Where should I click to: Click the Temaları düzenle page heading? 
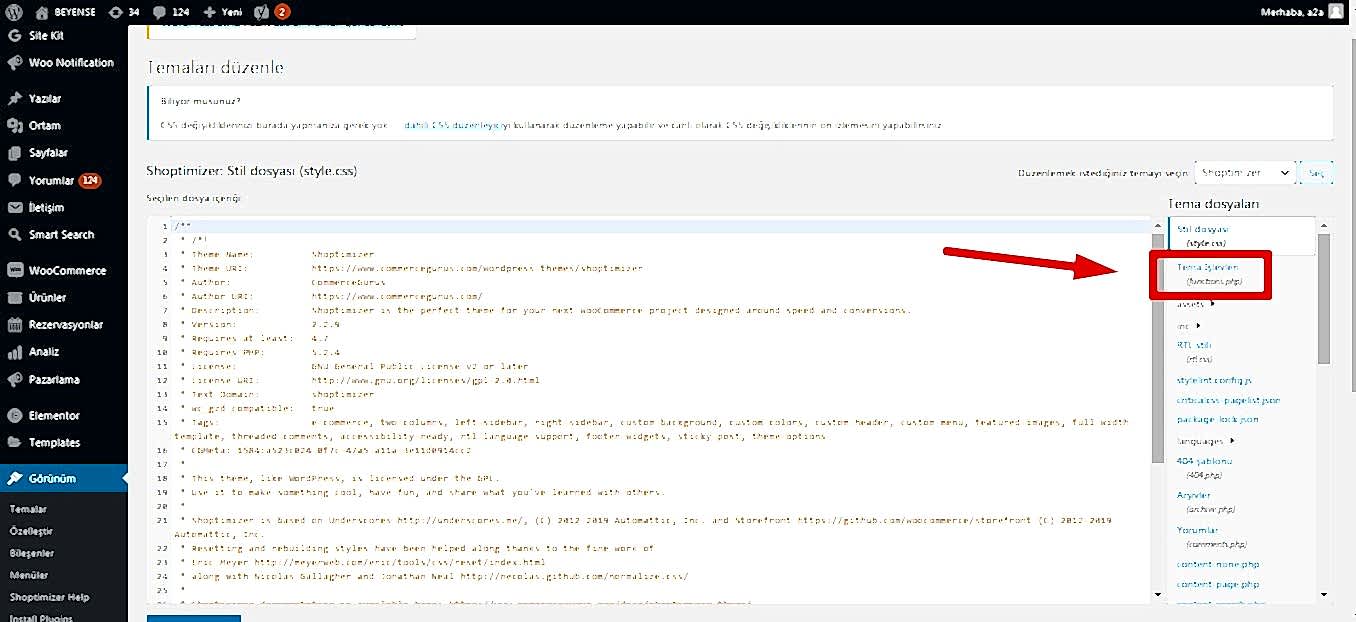point(215,68)
